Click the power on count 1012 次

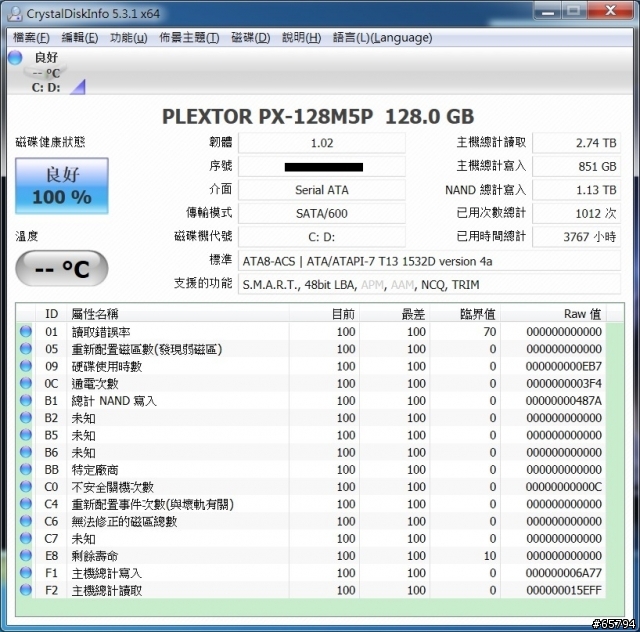(576, 214)
